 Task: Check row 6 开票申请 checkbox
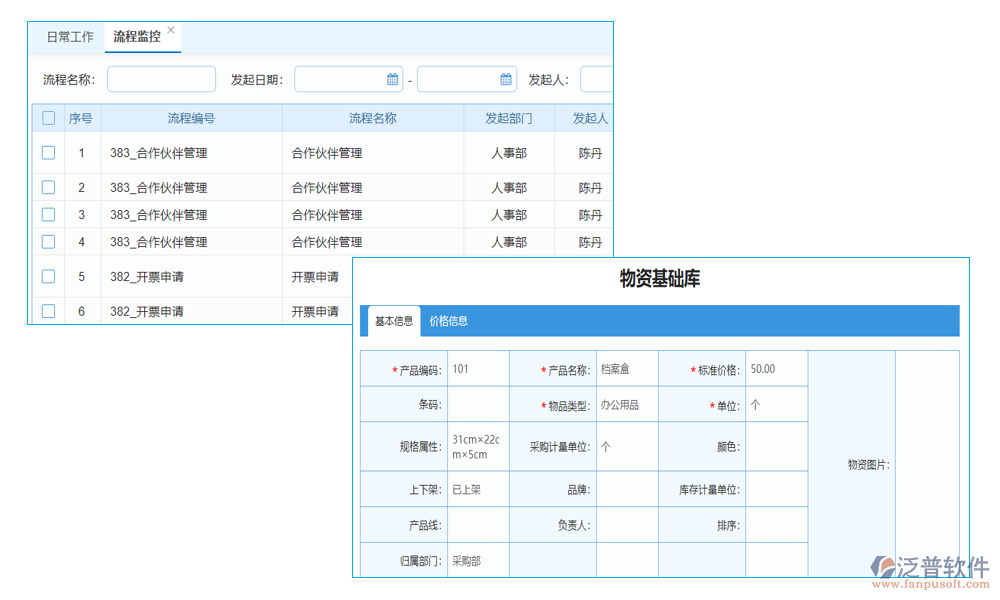[48, 311]
